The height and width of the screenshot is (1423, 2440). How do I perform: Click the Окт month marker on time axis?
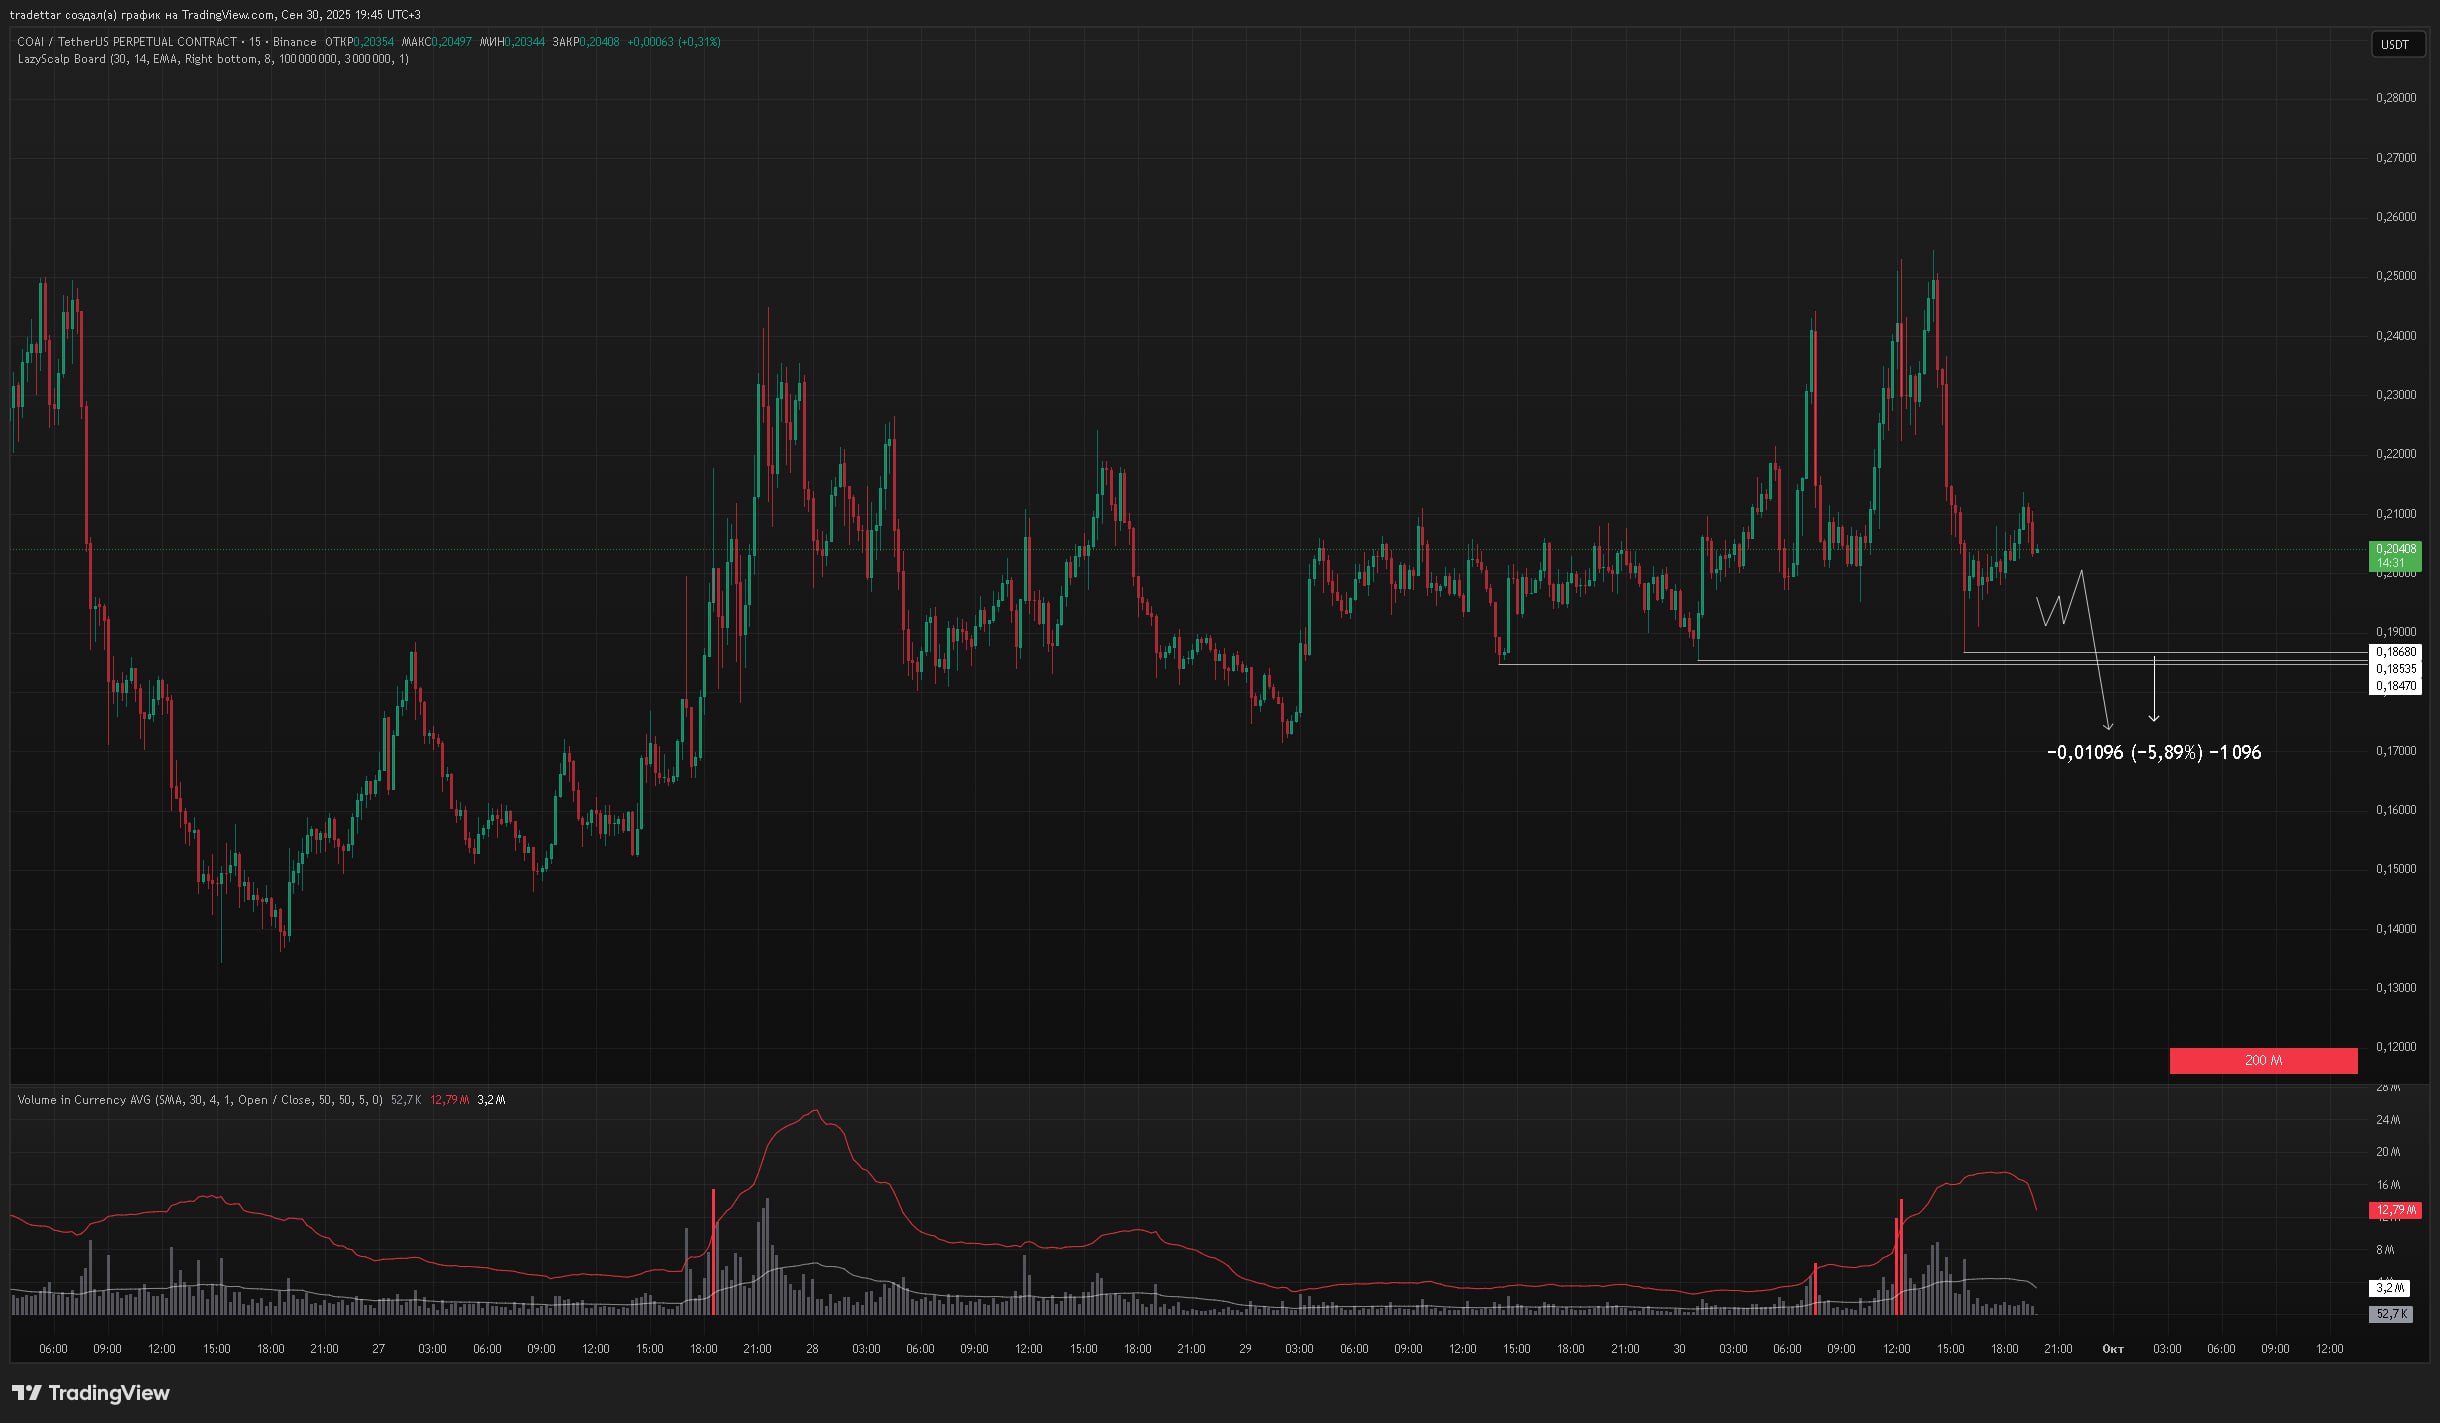click(x=2112, y=1349)
